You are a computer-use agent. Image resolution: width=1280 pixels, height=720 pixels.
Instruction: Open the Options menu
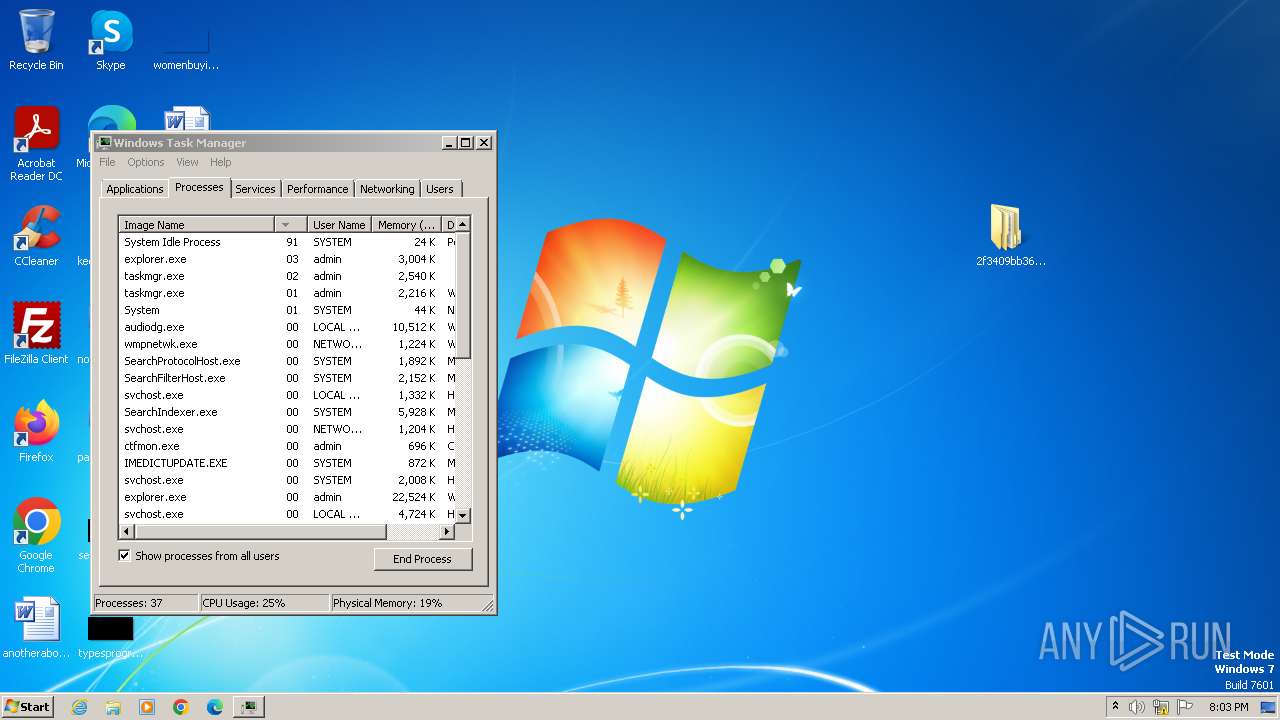point(145,162)
